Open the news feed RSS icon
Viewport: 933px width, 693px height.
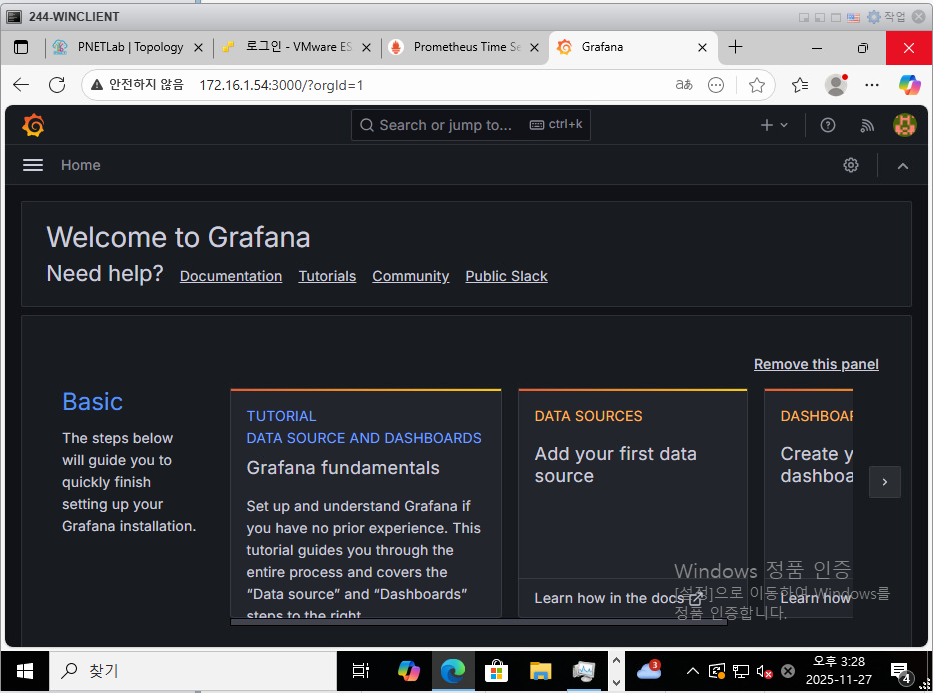pos(867,125)
